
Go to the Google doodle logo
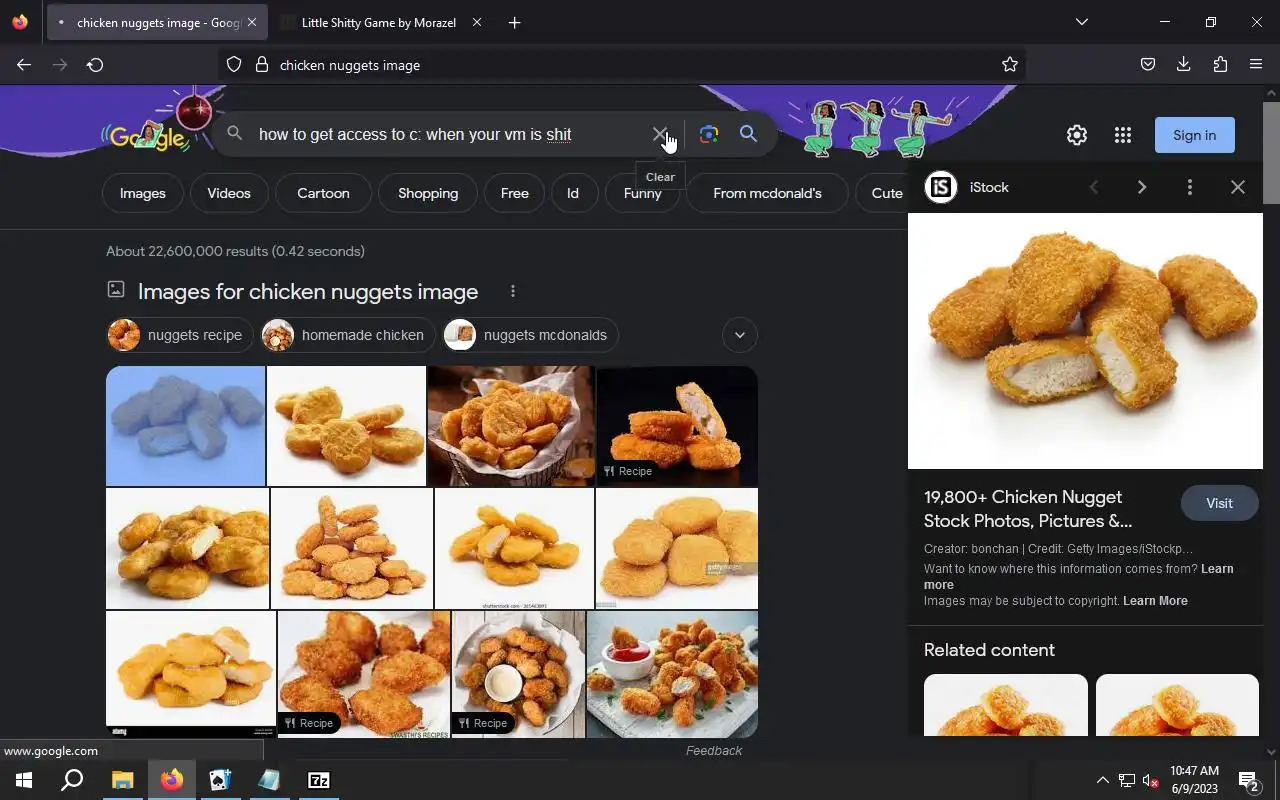pos(148,135)
